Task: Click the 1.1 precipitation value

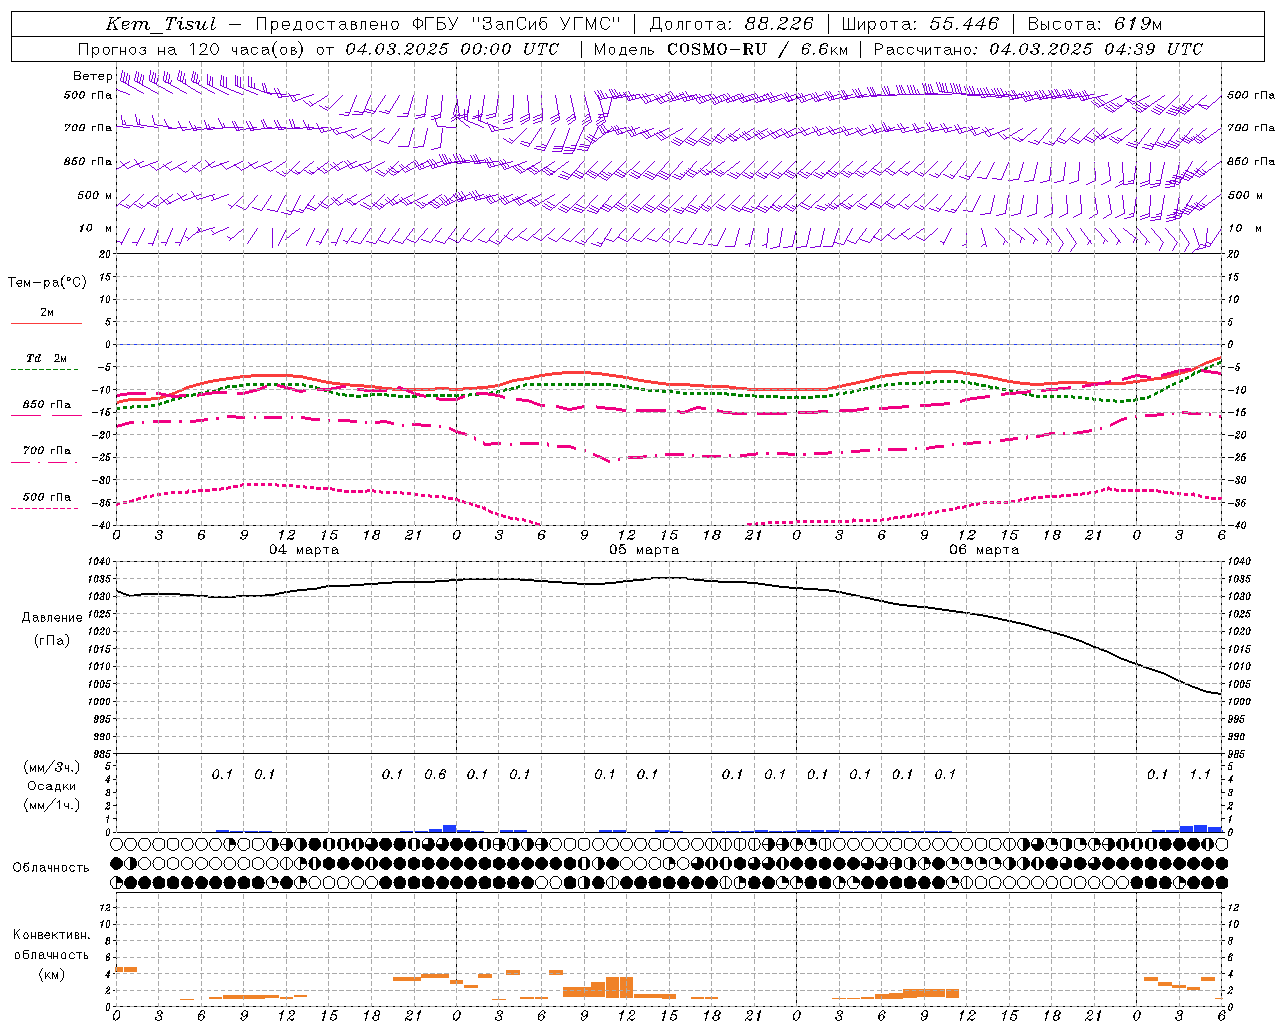Action: pos(1200,774)
